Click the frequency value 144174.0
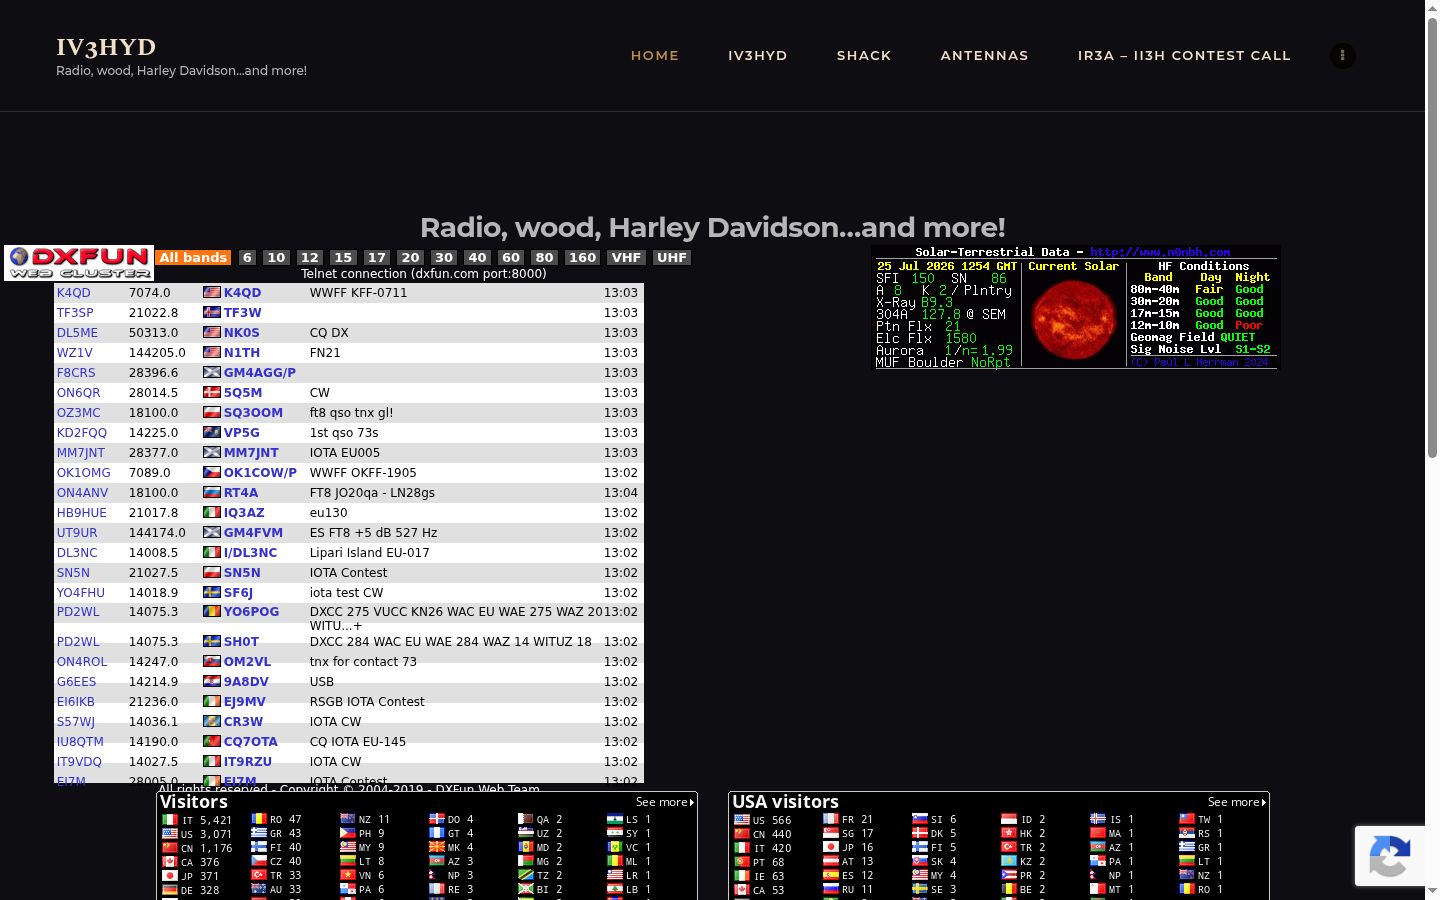 click(x=157, y=533)
